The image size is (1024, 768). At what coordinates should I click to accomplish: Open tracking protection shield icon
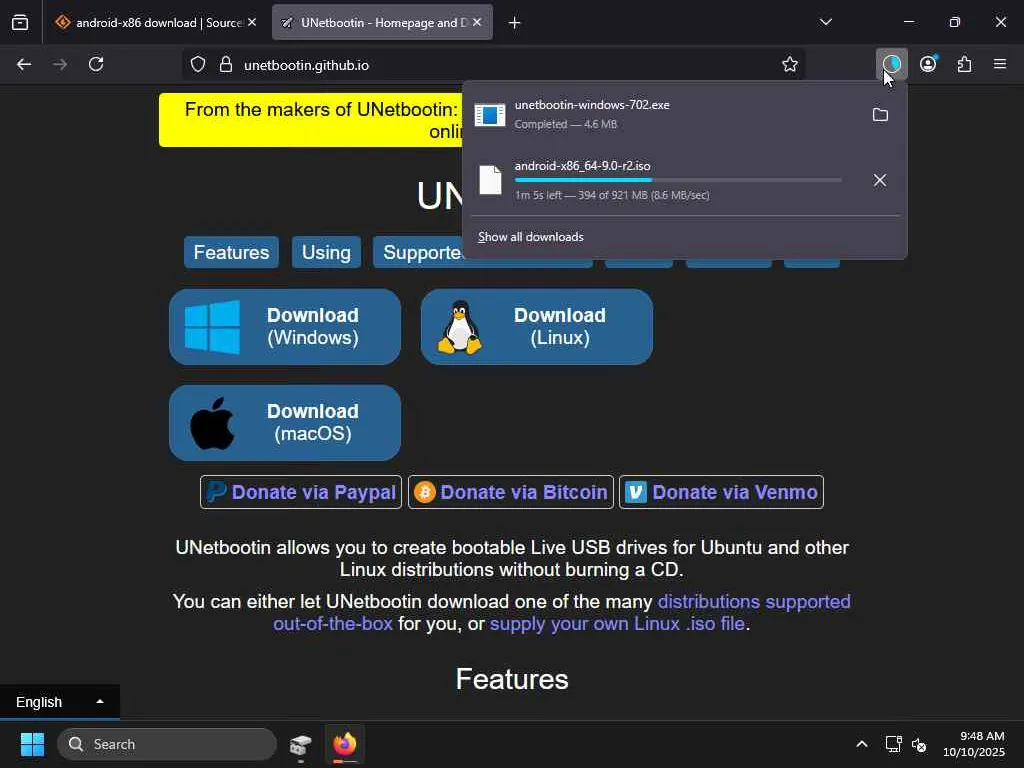pos(198,65)
